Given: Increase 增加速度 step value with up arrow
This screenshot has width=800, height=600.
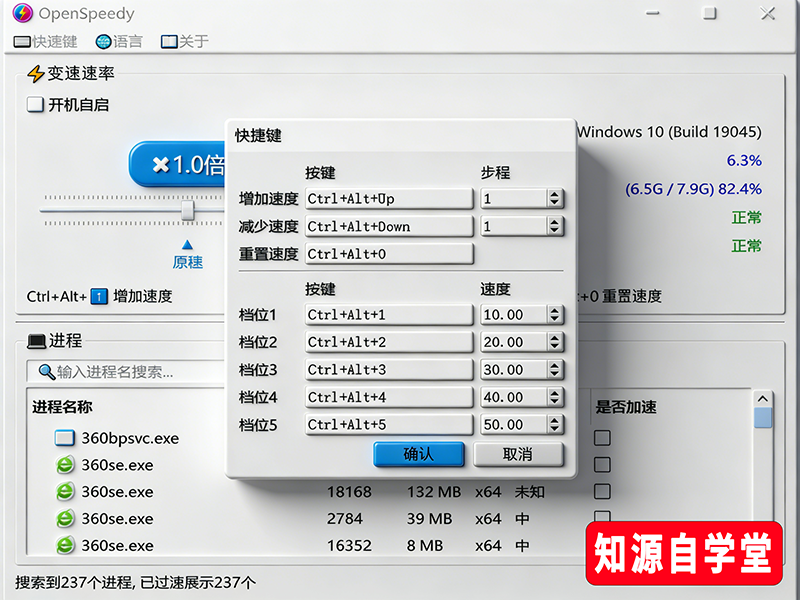Looking at the screenshot, I should 555,193.
